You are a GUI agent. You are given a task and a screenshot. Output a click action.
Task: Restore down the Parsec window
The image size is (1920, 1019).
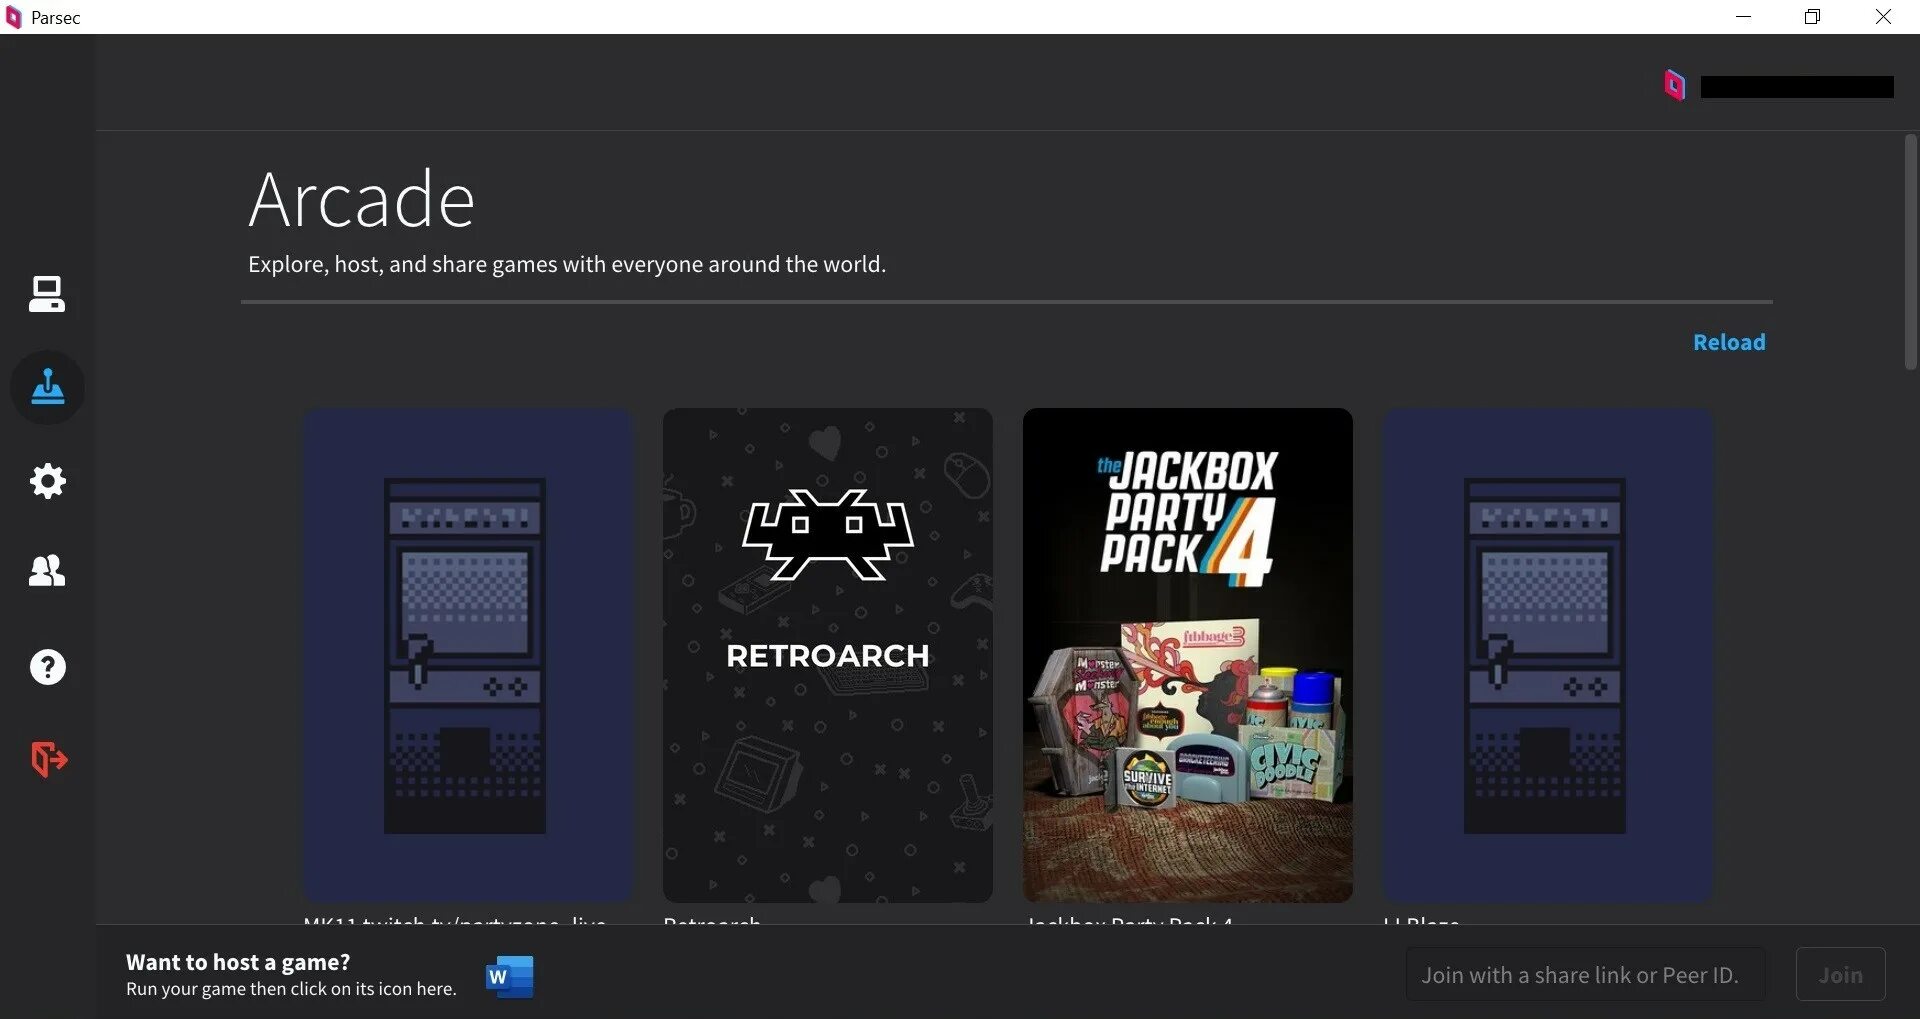coord(1812,17)
